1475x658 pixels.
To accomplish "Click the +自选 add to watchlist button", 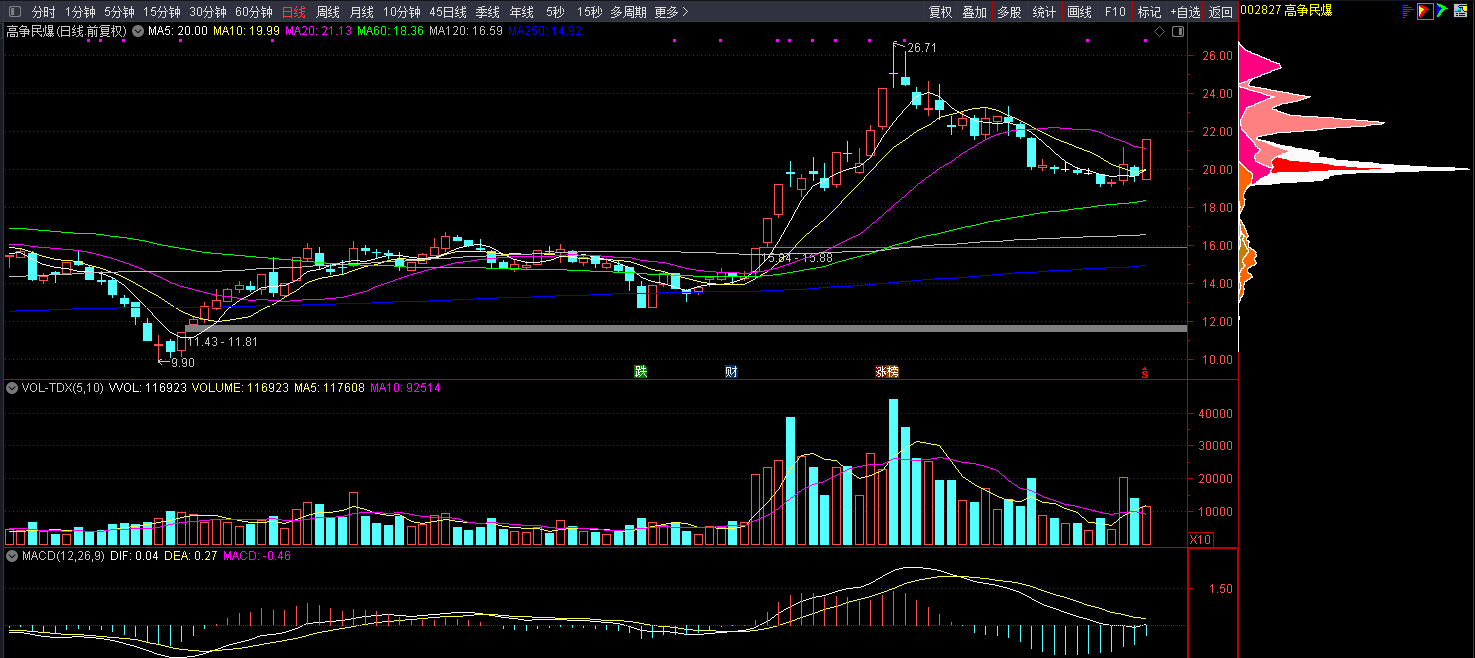I will point(1184,12).
